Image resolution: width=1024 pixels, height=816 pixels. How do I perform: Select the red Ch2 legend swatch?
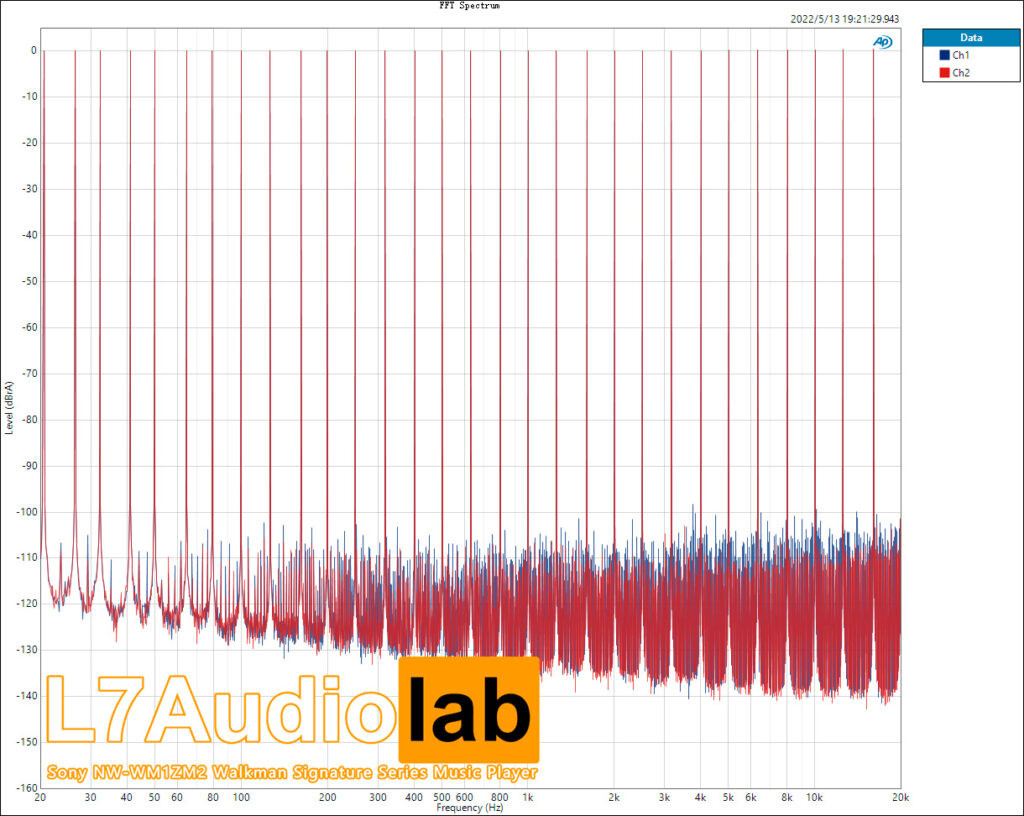pos(944,72)
